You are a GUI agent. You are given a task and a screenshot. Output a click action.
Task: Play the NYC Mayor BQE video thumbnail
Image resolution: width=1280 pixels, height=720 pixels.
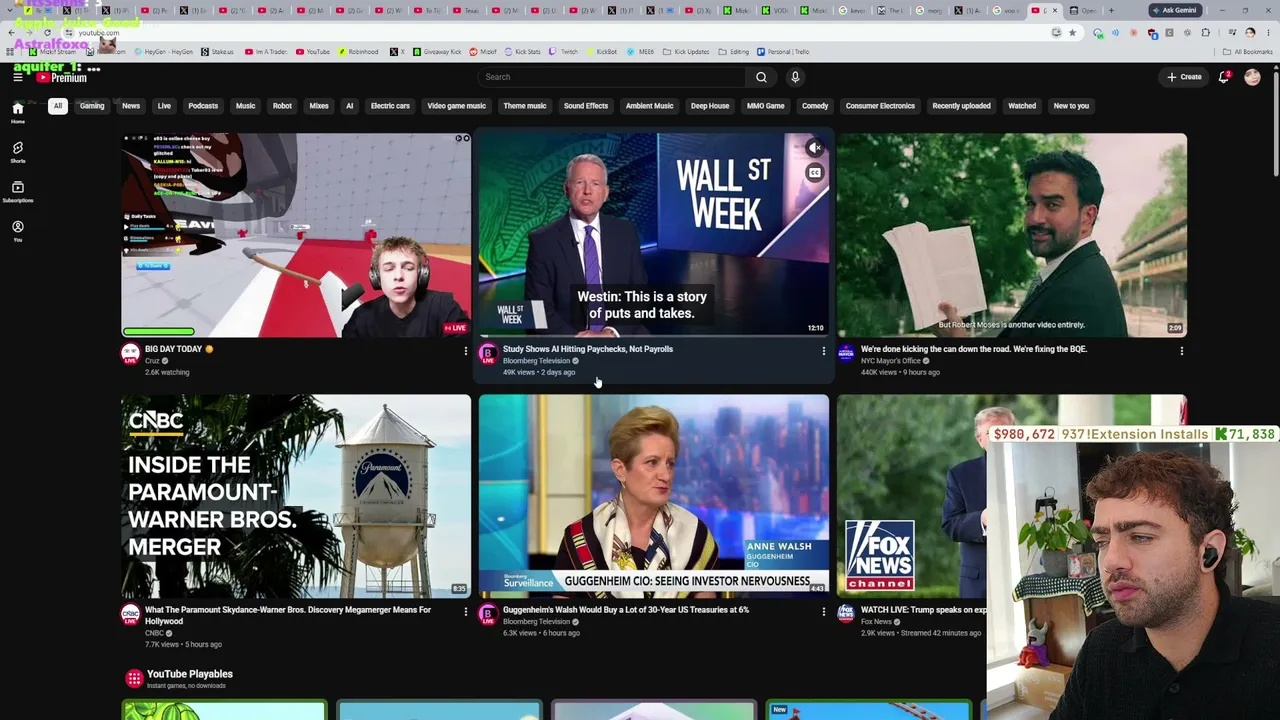click(1012, 236)
